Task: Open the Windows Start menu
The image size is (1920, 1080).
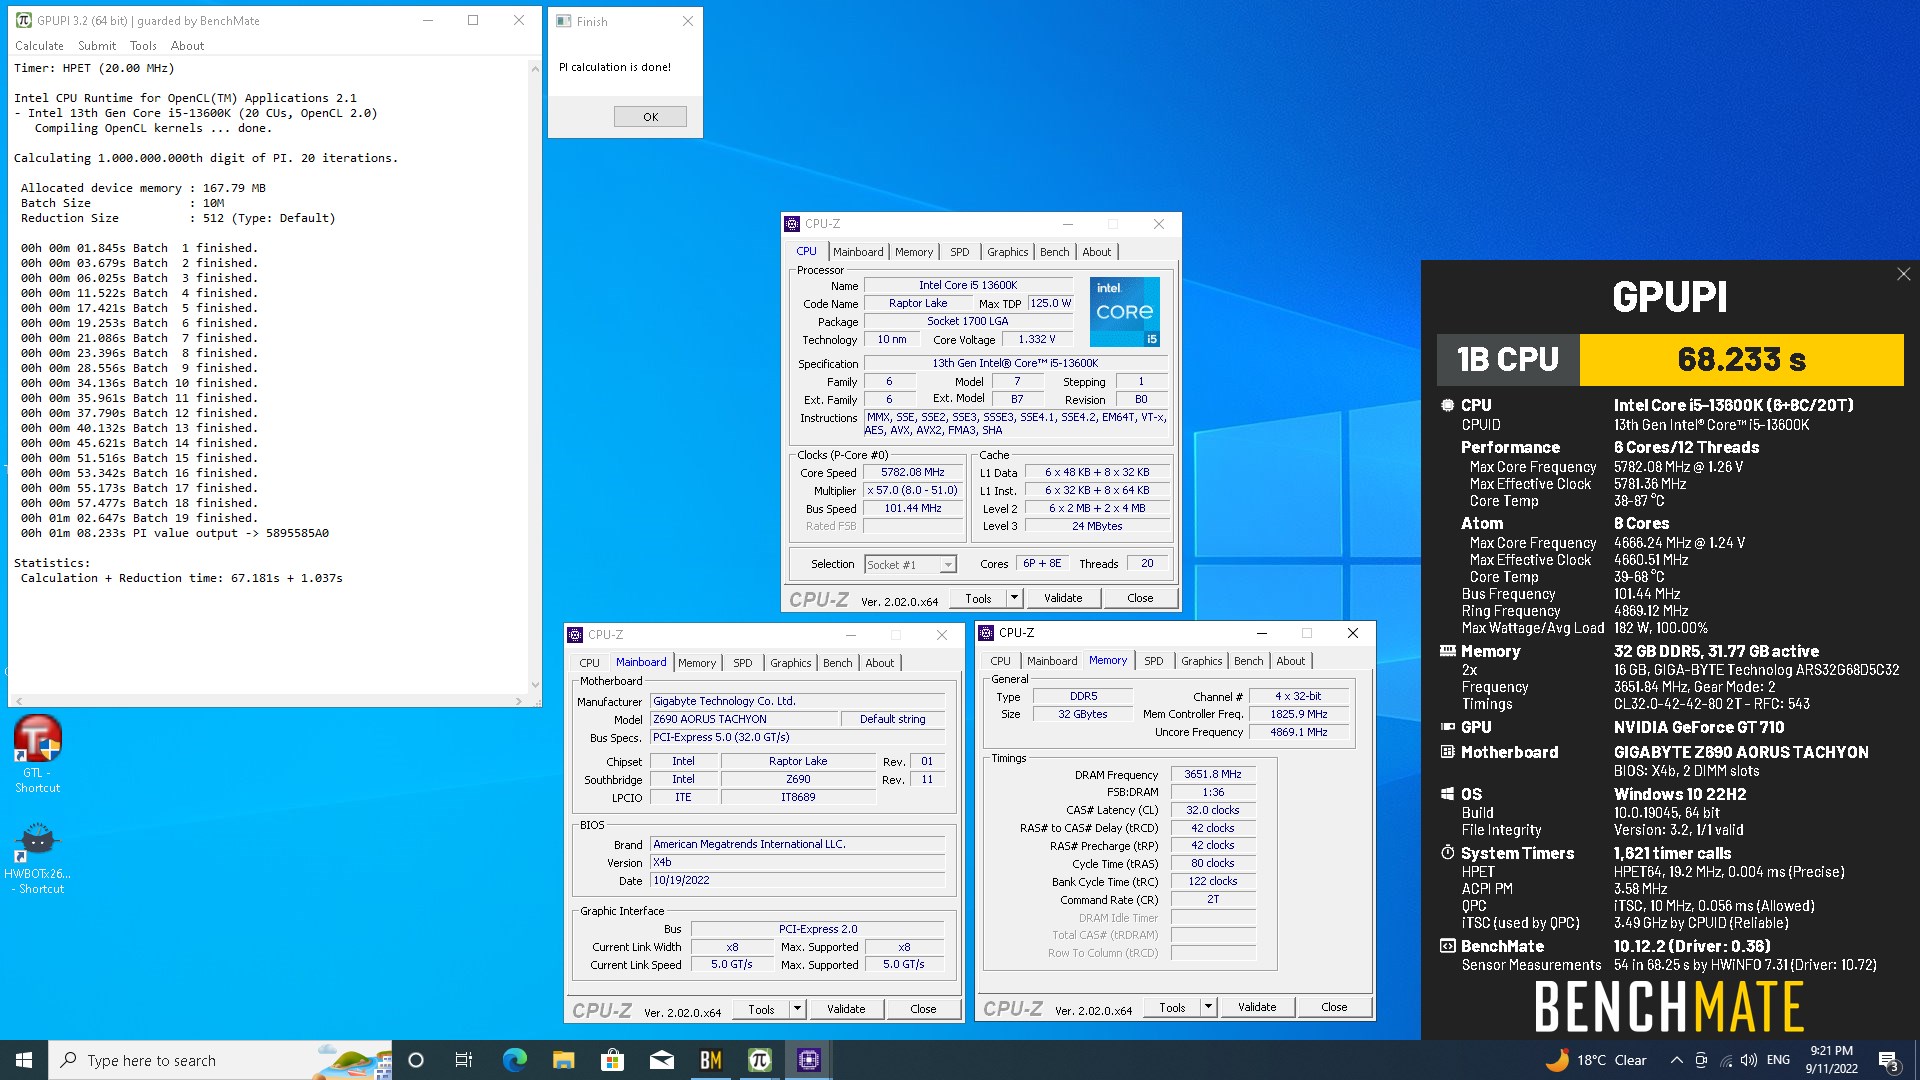Action: [x=24, y=1060]
